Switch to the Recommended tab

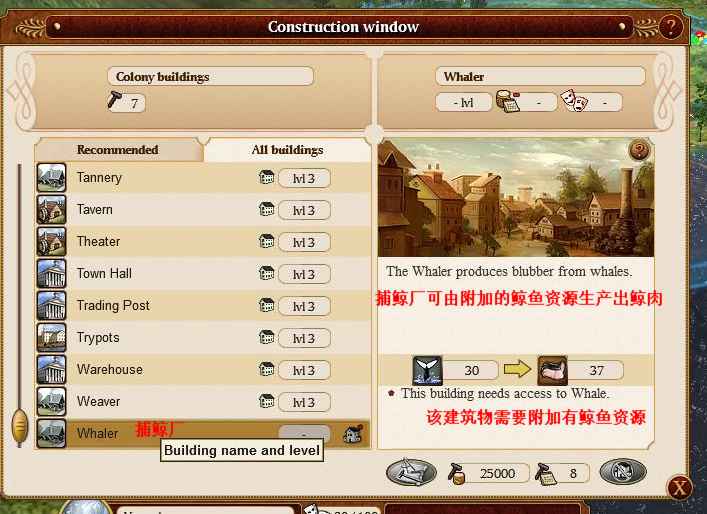coord(118,150)
